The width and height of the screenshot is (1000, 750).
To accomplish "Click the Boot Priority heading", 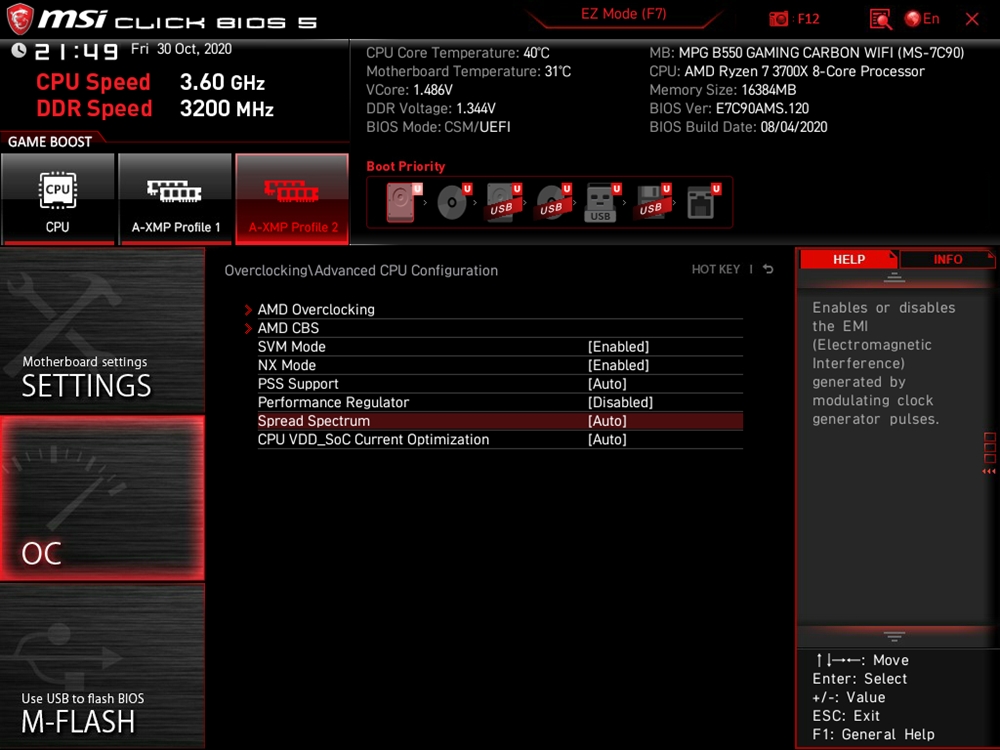I will (x=406, y=166).
